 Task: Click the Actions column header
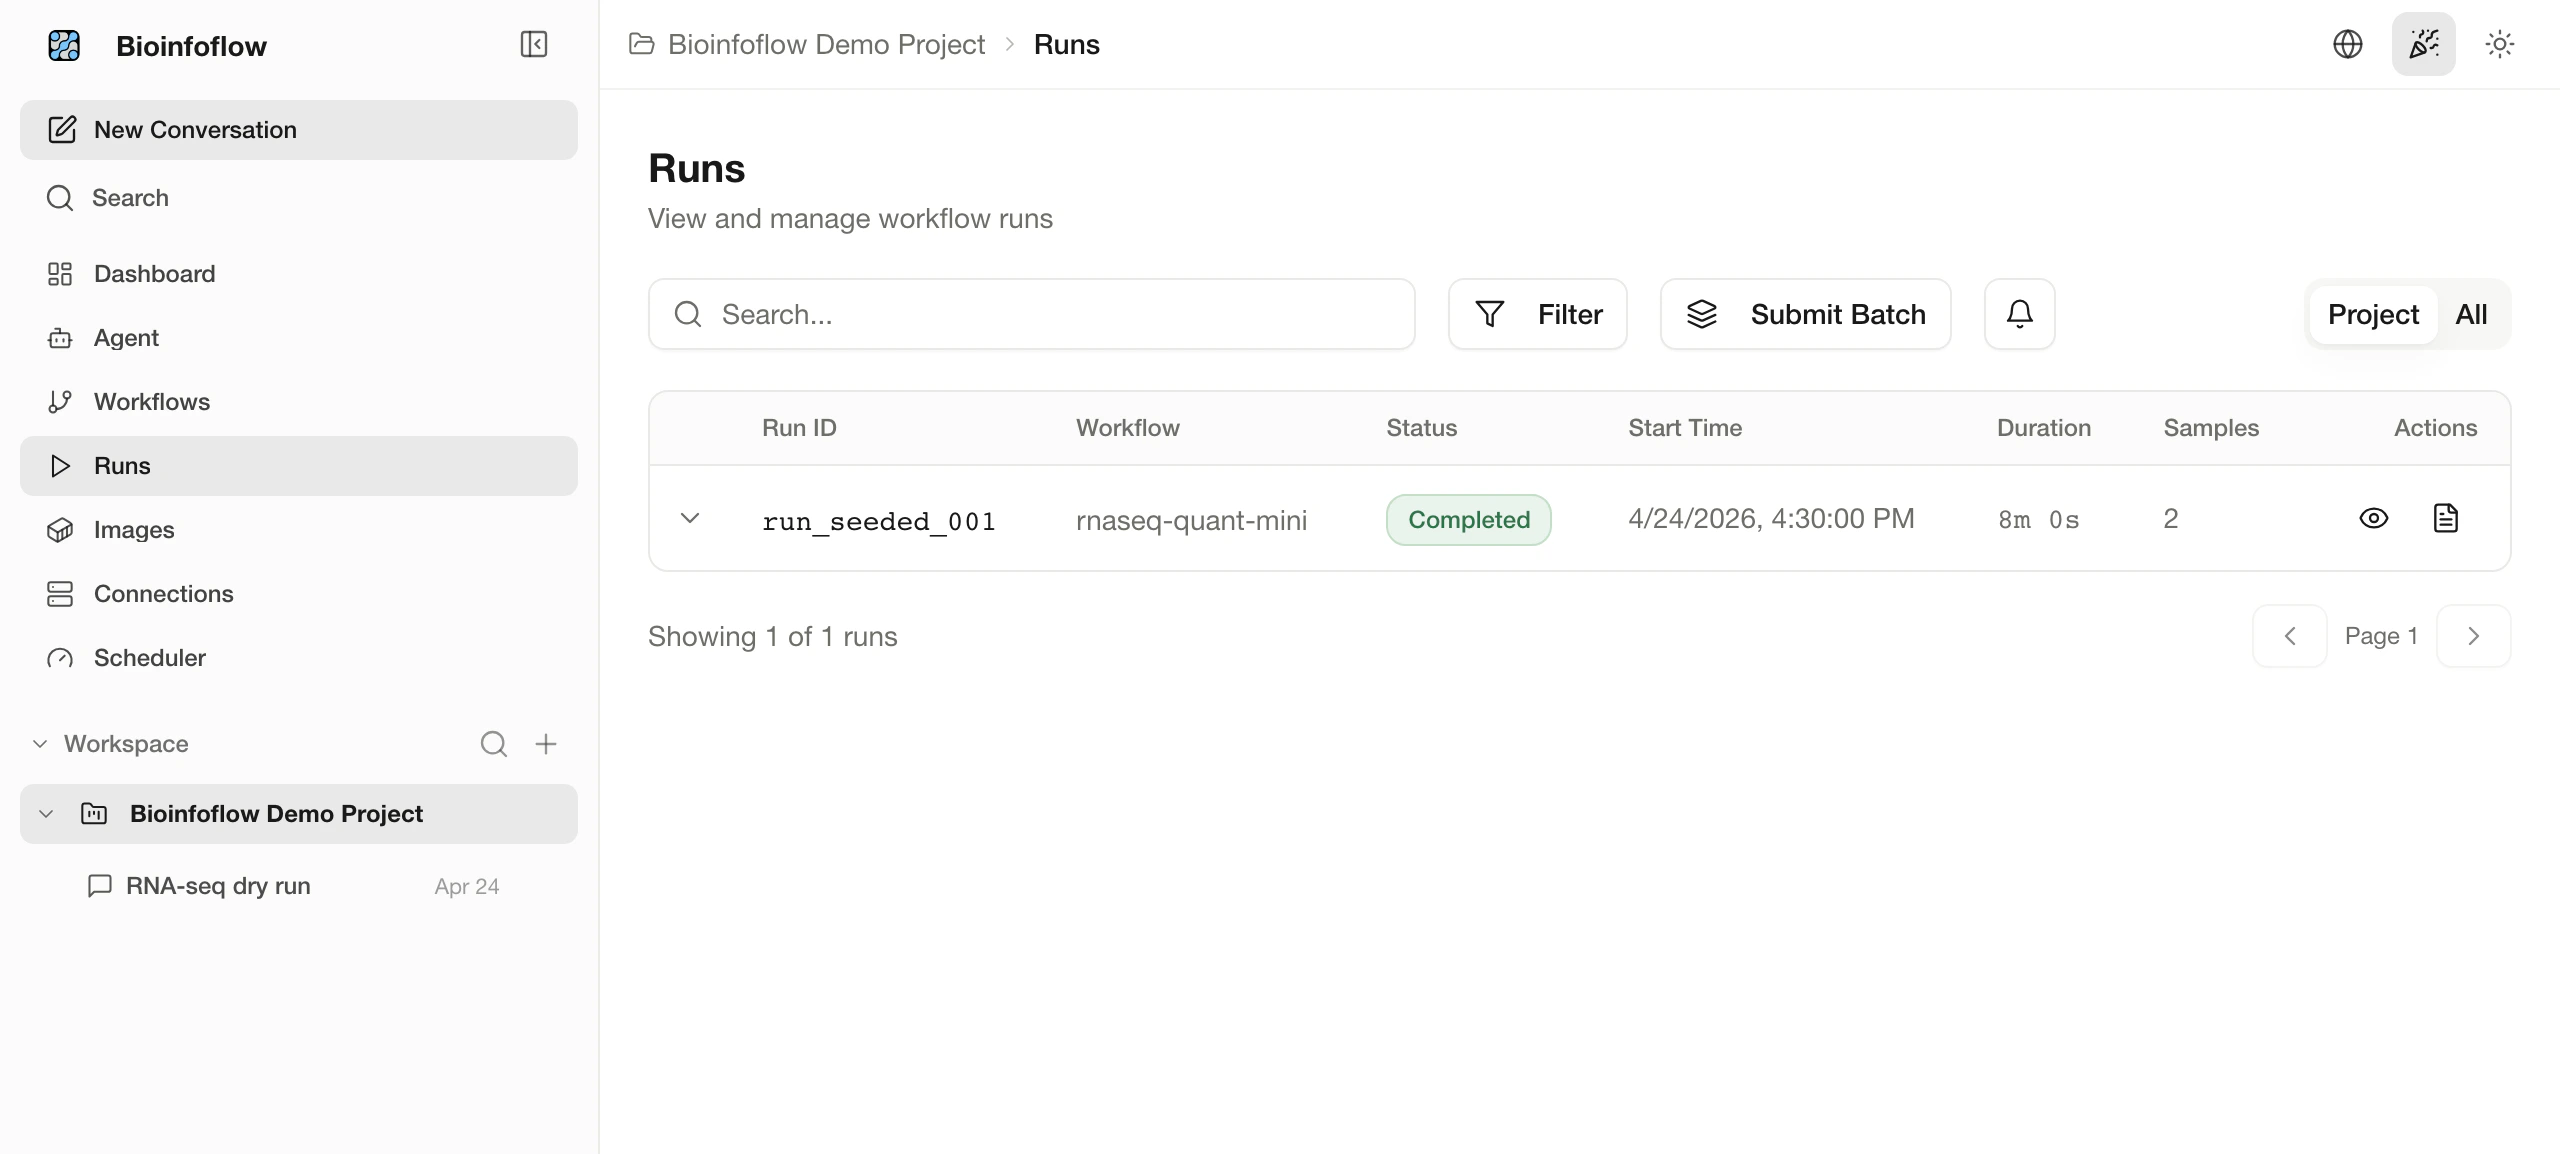point(2435,428)
